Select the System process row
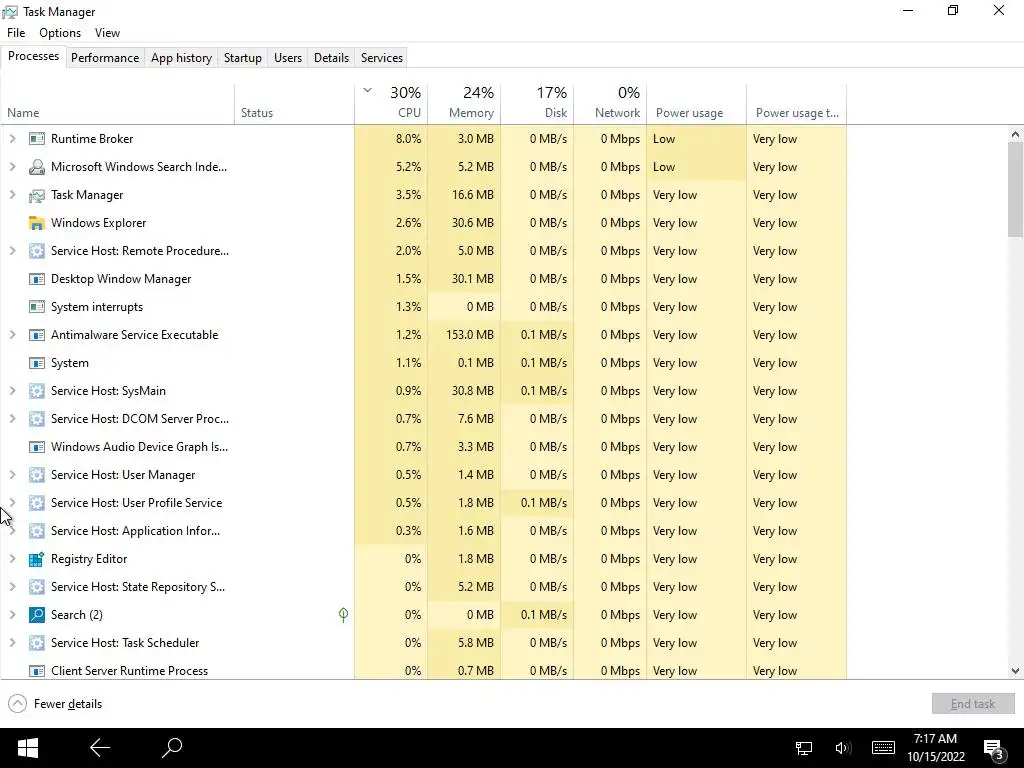Viewport: 1024px width, 768px height. tap(424, 363)
